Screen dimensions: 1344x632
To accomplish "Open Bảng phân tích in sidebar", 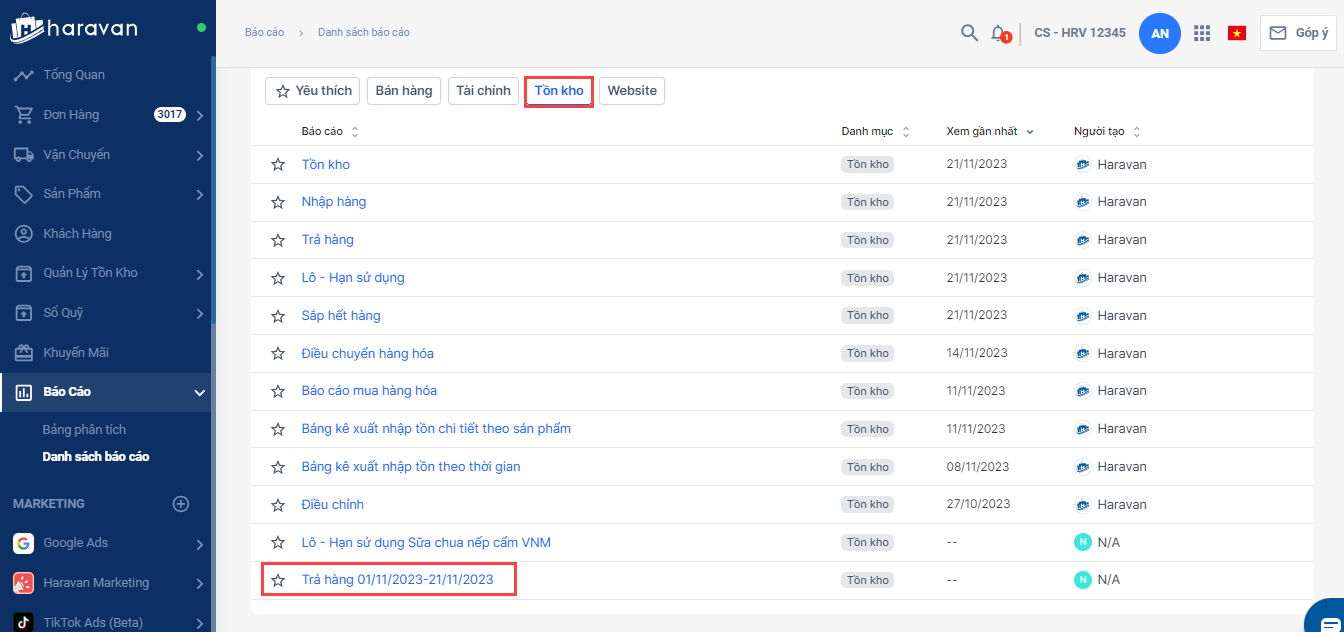I will tap(84, 430).
